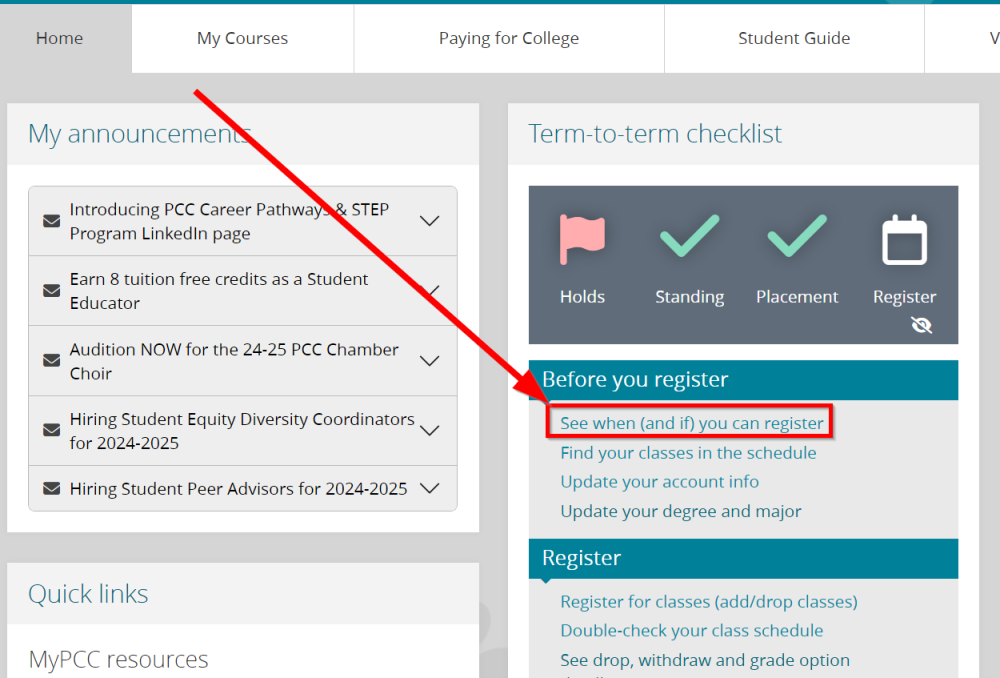Open Update your degree and major
1000x678 pixels.
click(680, 511)
